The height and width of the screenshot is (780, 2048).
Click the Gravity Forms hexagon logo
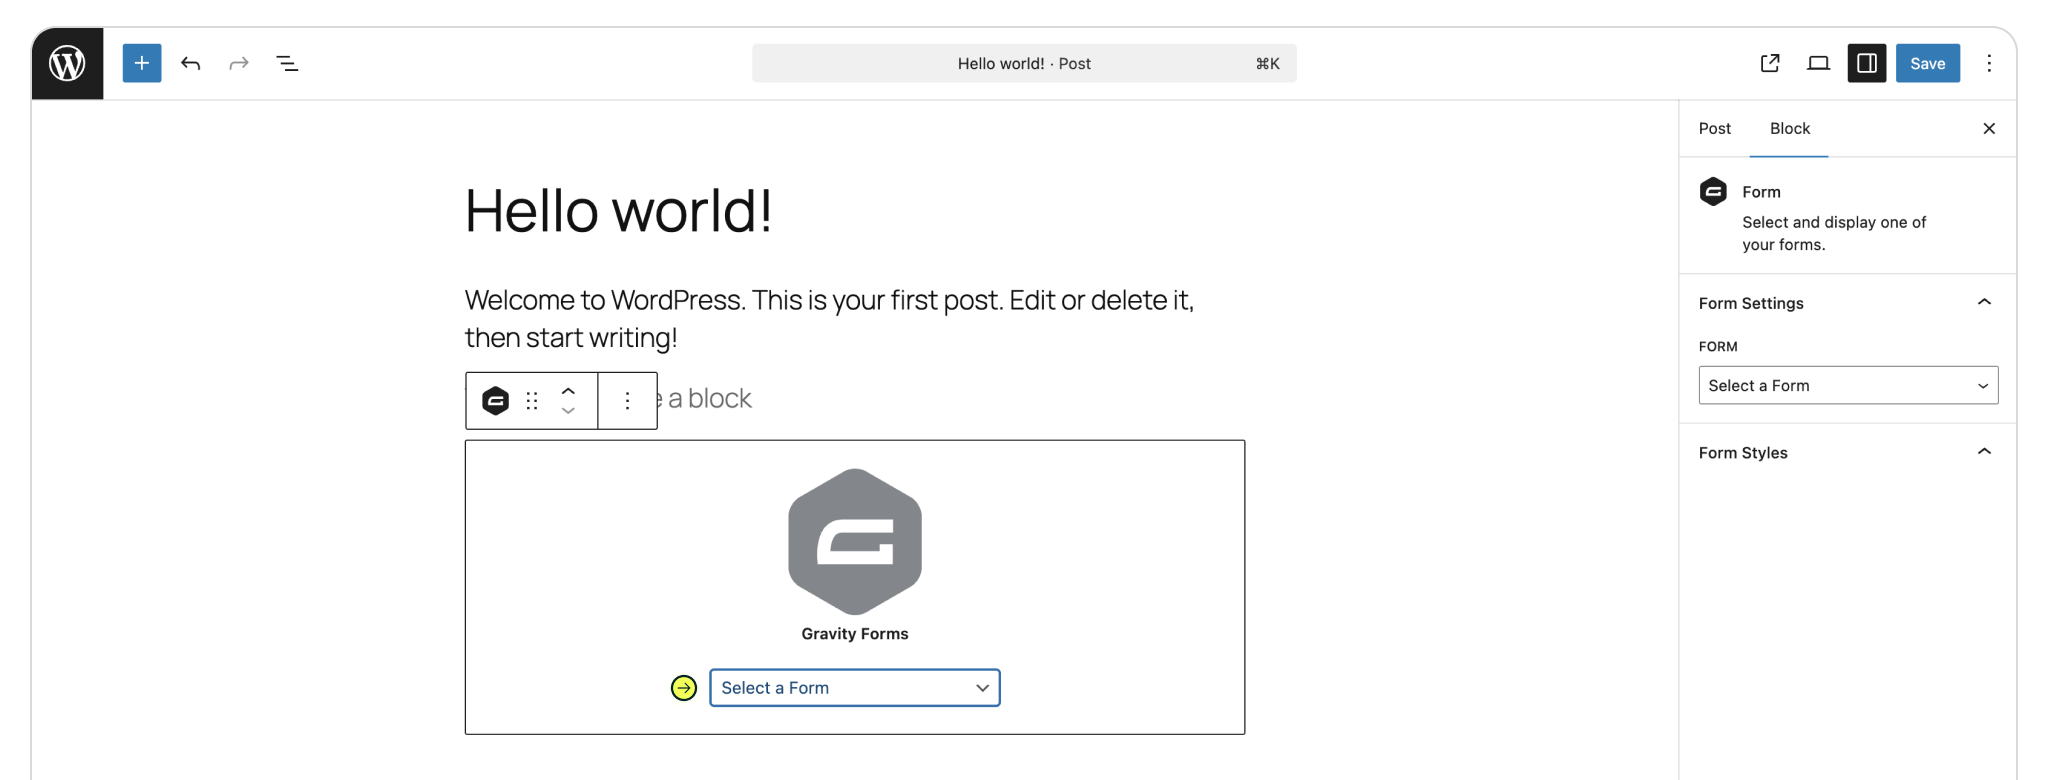pyautogui.click(x=855, y=541)
